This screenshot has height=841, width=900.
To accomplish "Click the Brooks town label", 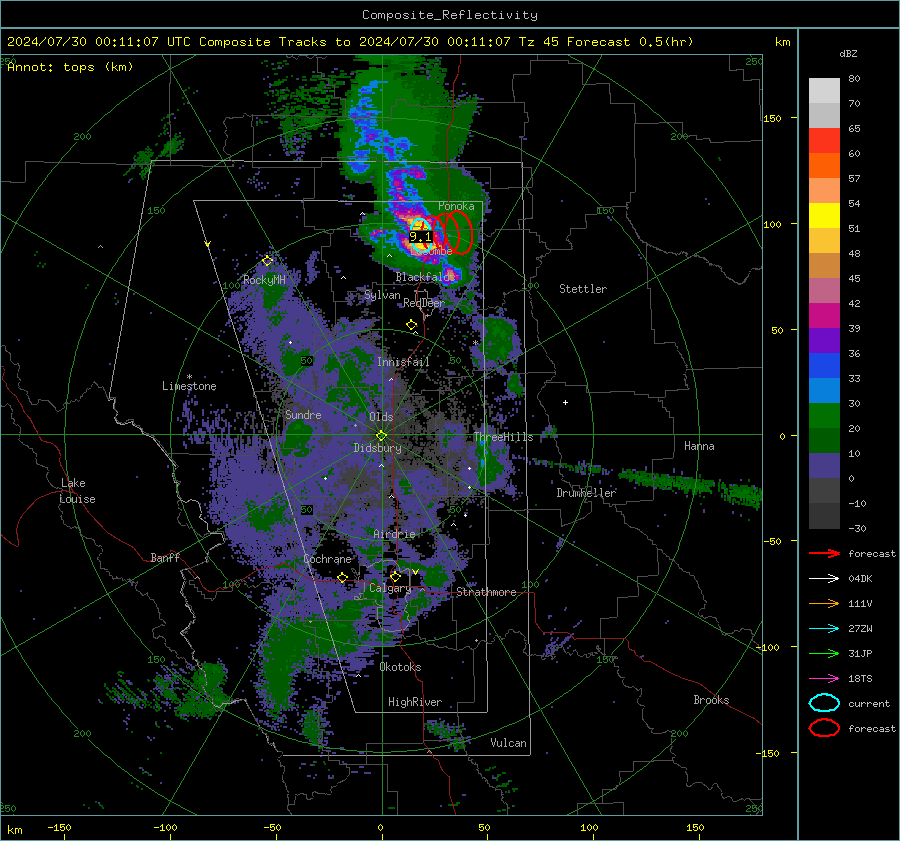I will tap(711, 700).
